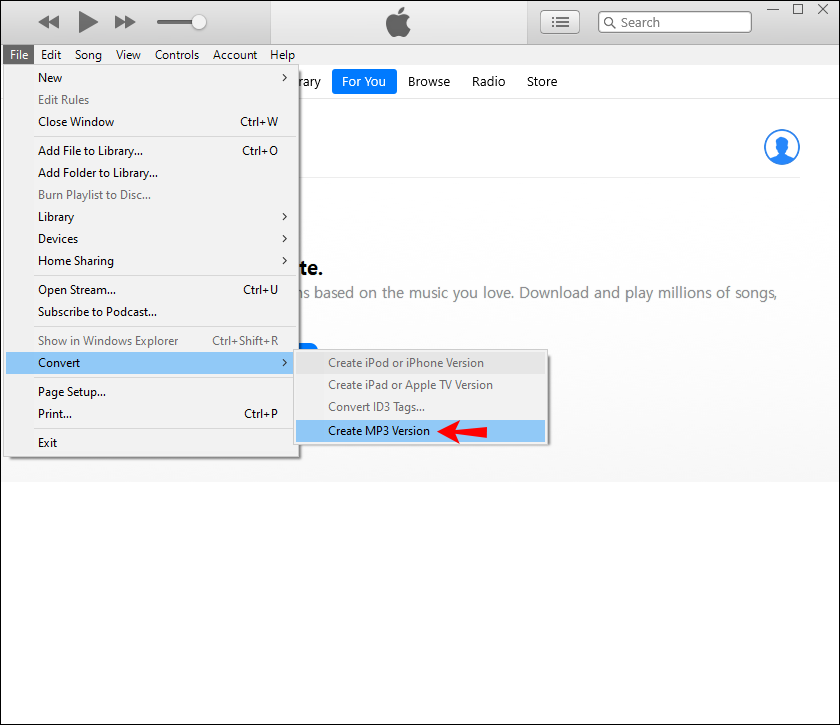Click Create iPod or iPhone Version
Viewport: 840px width, 725px height.
pyautogui.click(x=421, y=363)
